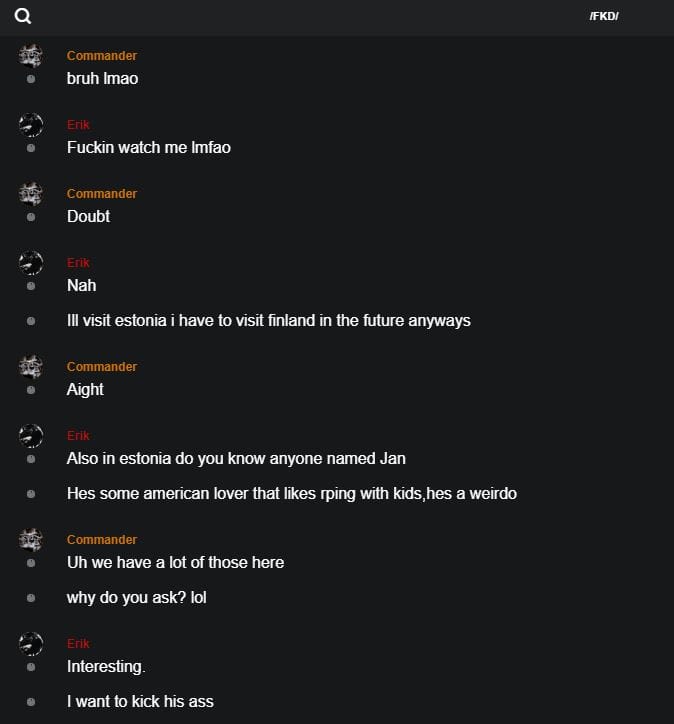Click Commander's avatar above the "Doubt" message

31,193
